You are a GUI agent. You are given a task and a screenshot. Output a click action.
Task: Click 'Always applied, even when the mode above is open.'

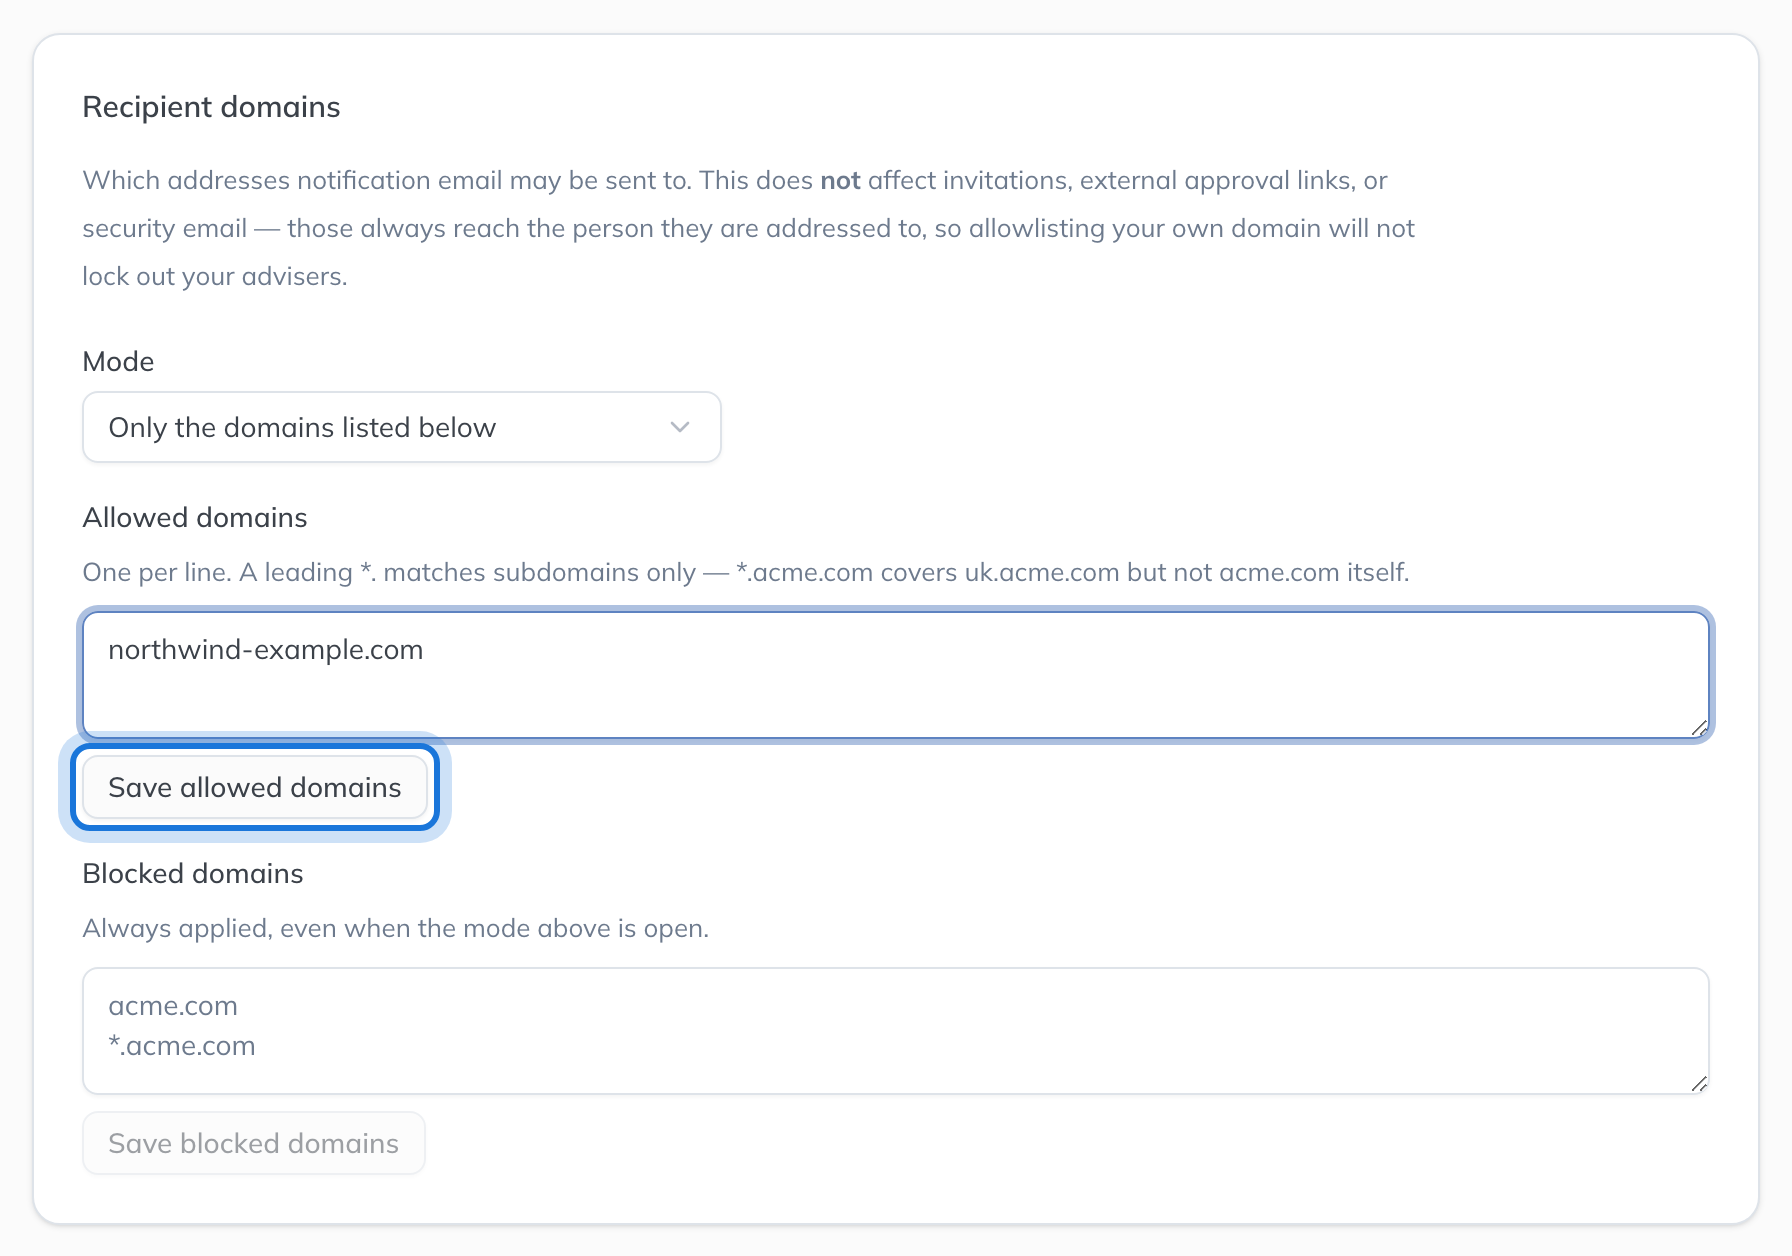[396, 928]
